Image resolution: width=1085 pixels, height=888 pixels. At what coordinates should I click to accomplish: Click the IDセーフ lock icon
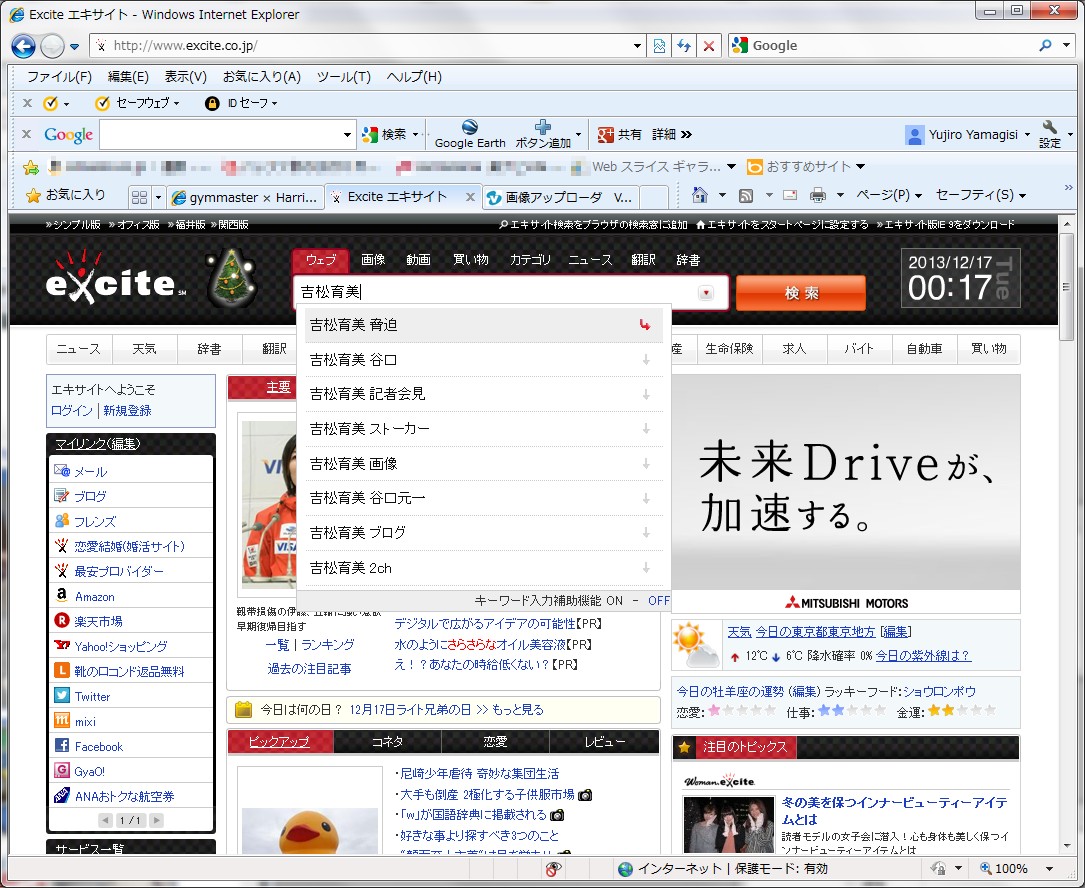tap(212, 103)
